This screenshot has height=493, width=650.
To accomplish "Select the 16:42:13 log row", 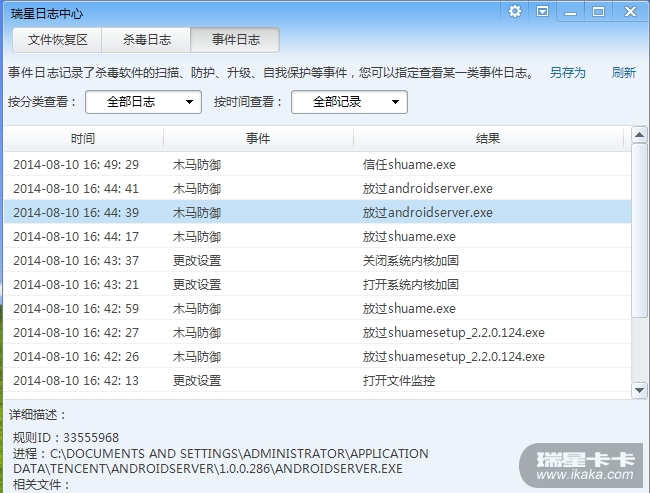I will point(318,381).
